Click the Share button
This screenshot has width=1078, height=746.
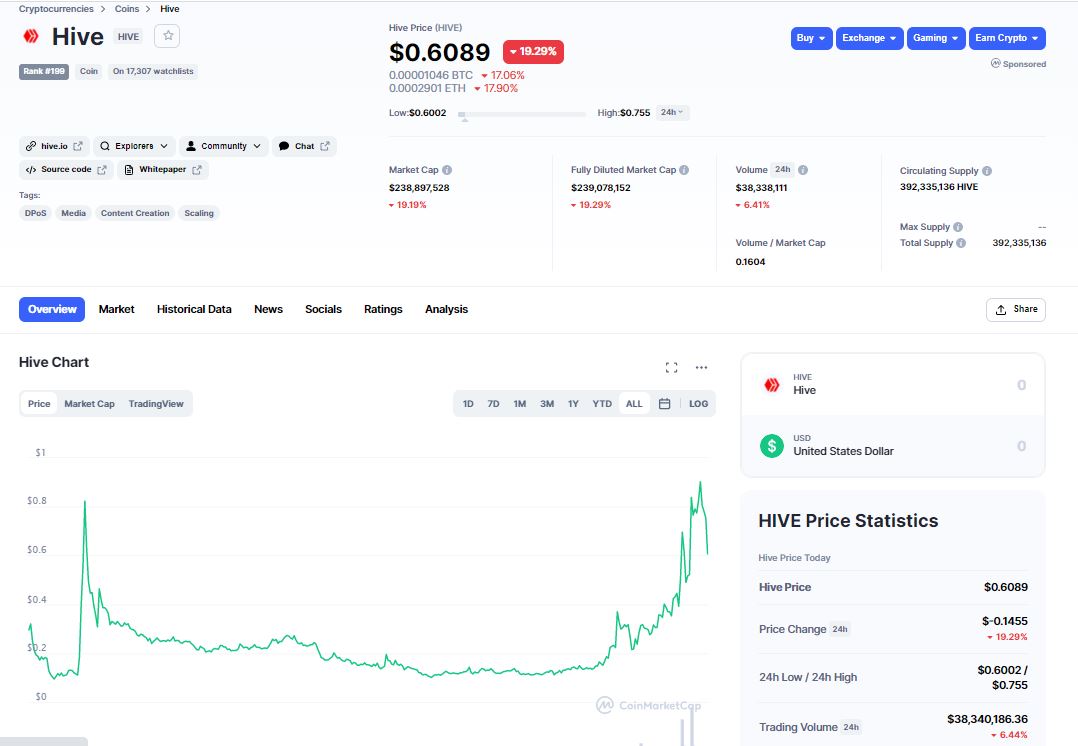[x=1016, y=309]
